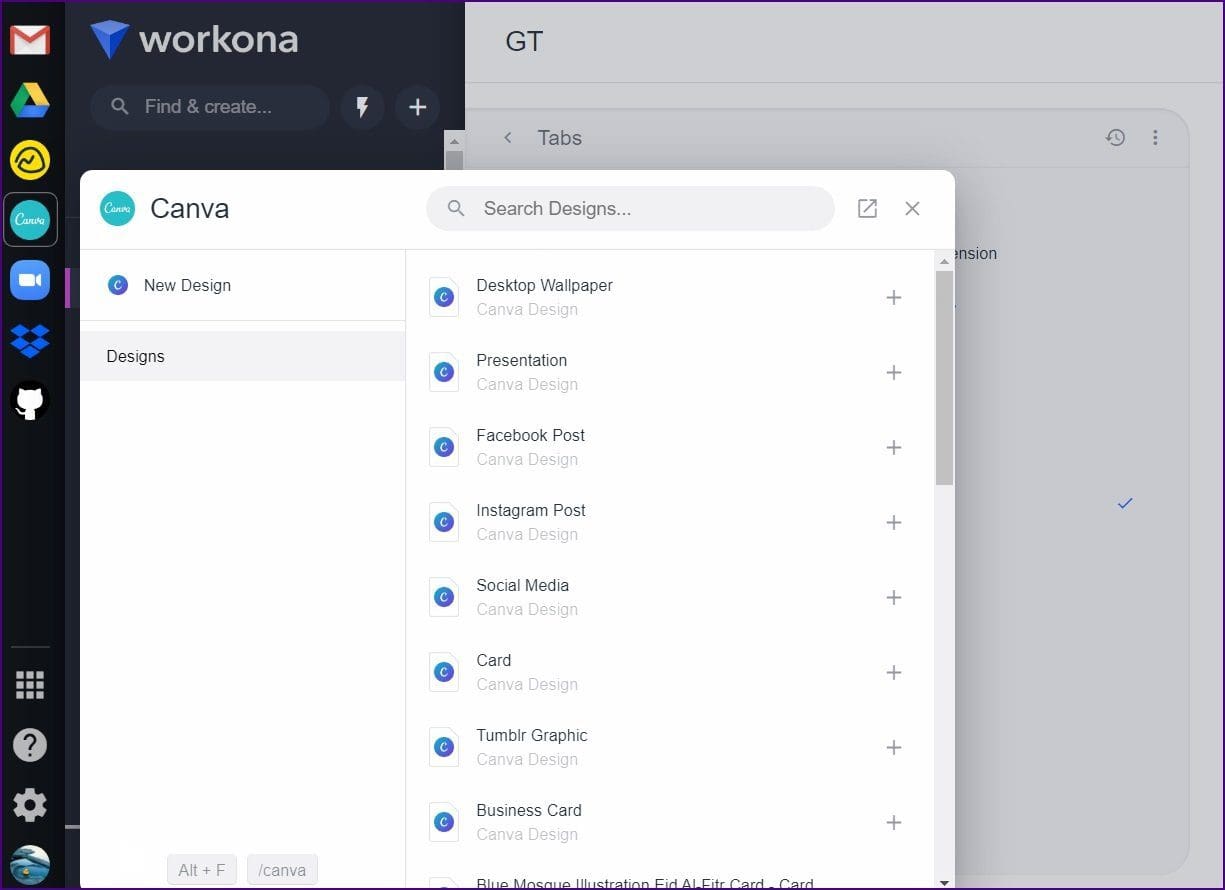Click the back chevron next to Tabs
Image resolution: width=1225 pixels, height=890 pixels.
coord(508,138)
